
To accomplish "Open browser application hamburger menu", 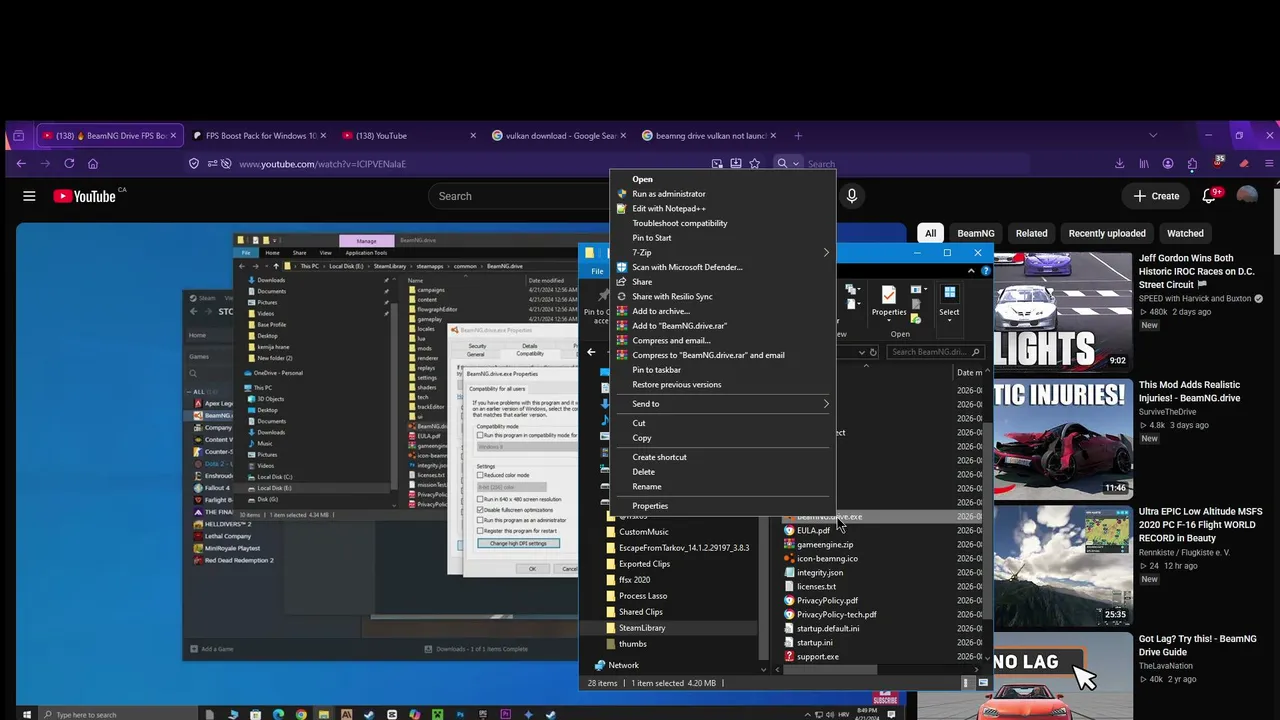I will (1270, 164).
